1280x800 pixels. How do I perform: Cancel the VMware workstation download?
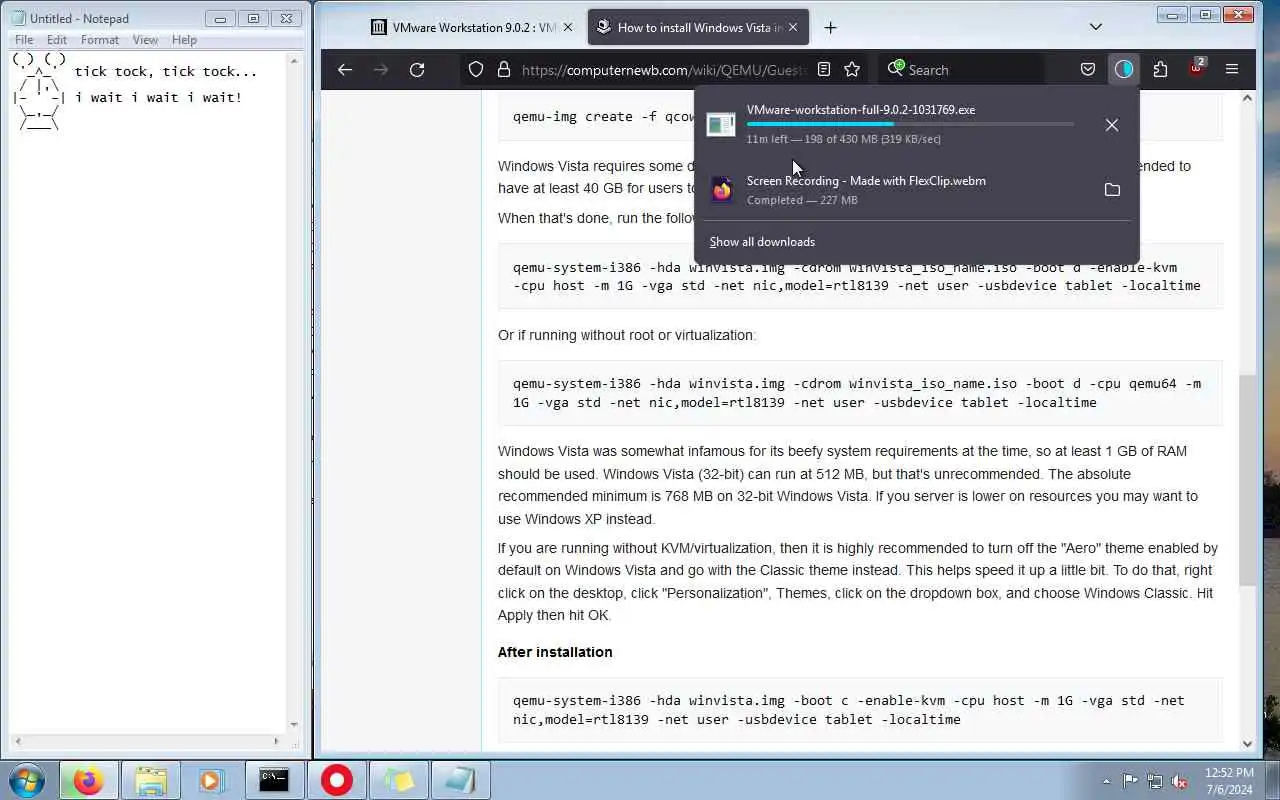coord(1112,125)
